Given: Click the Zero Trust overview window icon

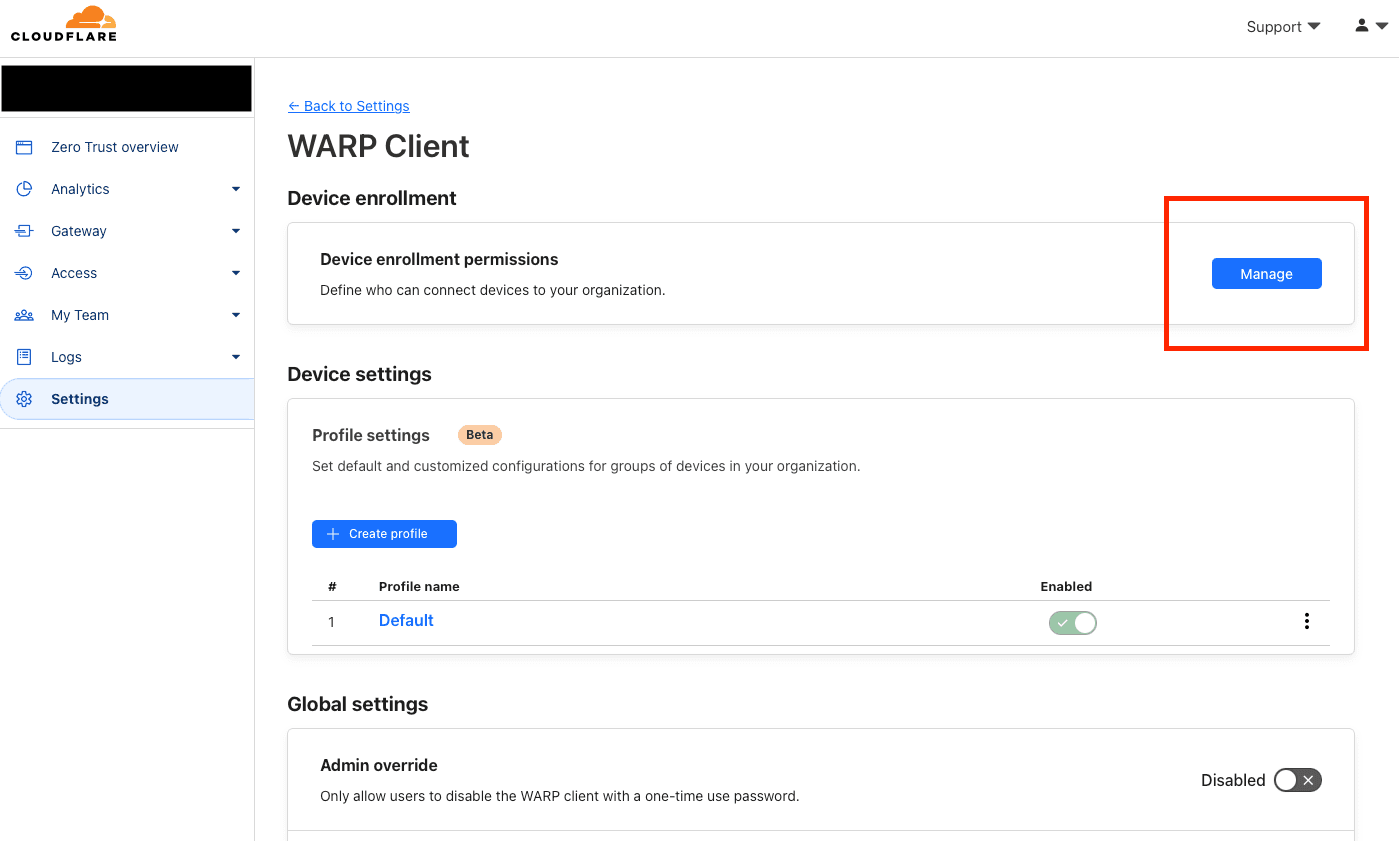Looking at the screenshot, I should click(x=24, y=147).
